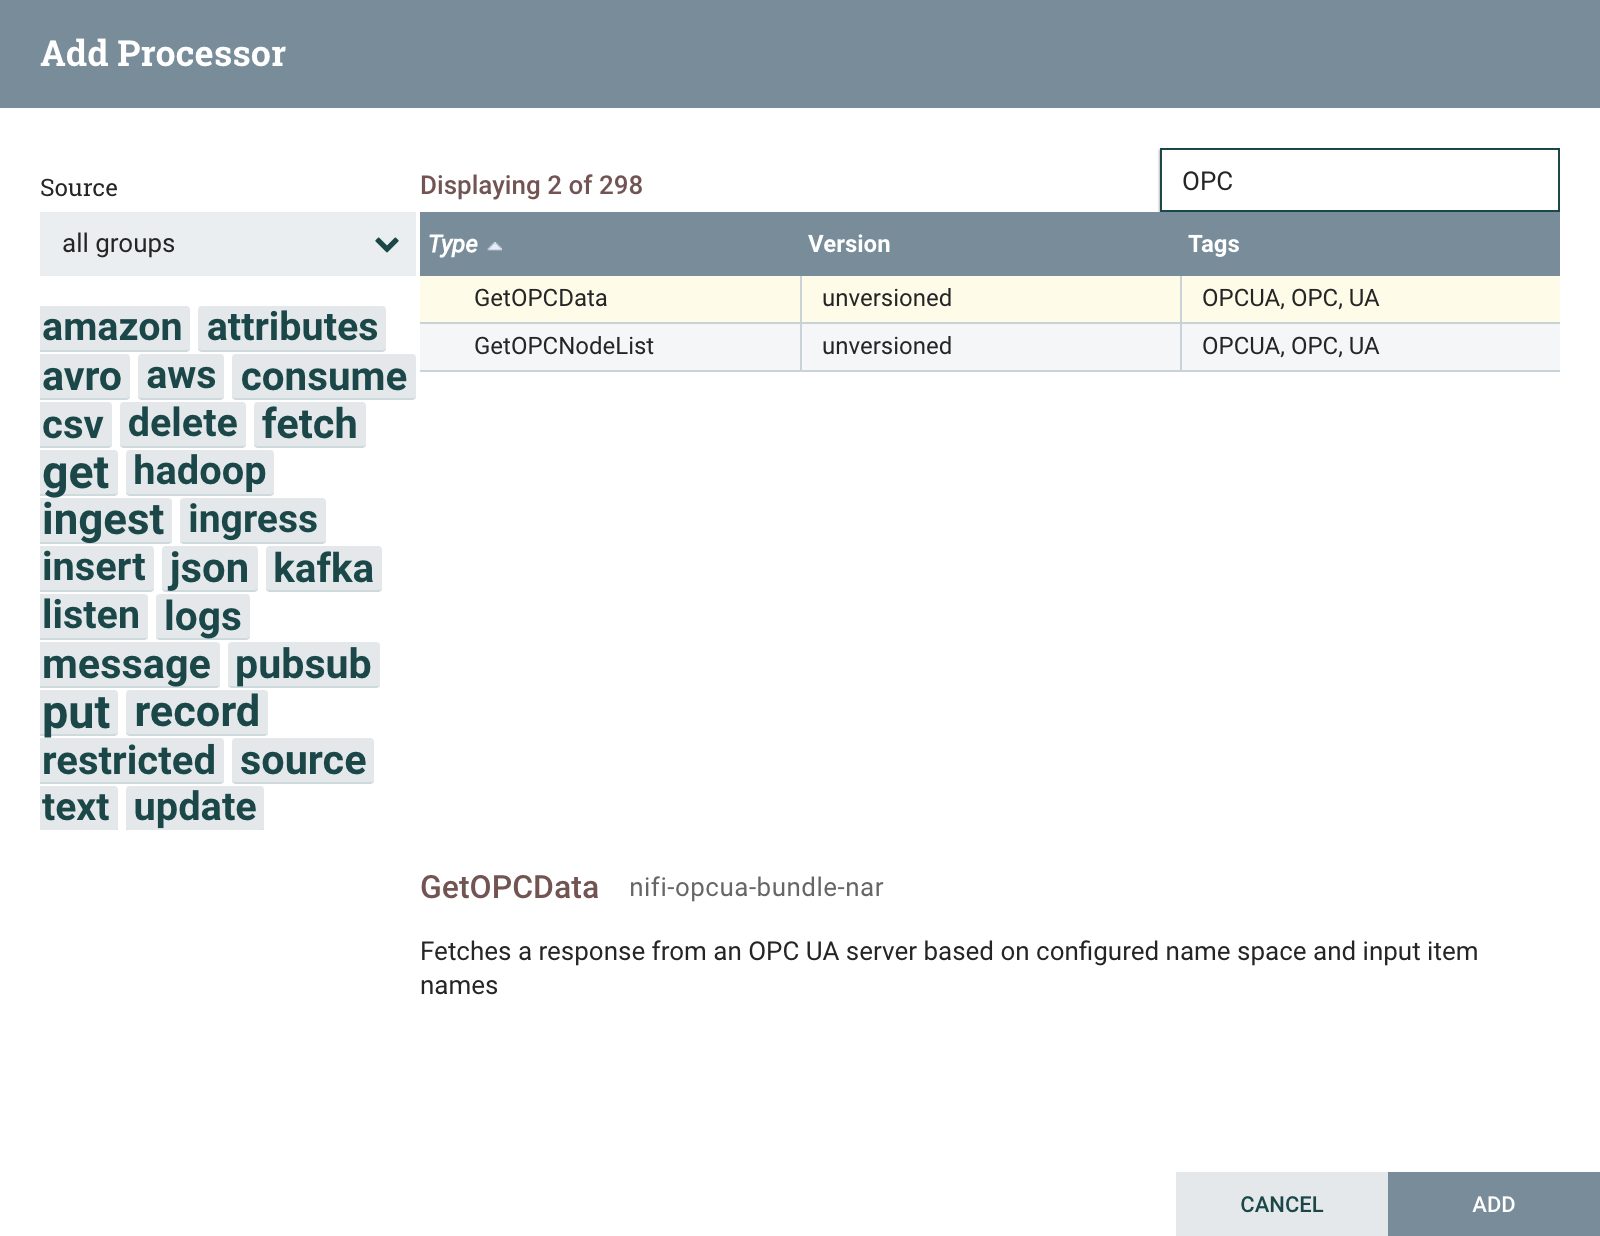Click the CANCEL button
This screenshot has height=1236, width=1600.
[1281, 1204]
